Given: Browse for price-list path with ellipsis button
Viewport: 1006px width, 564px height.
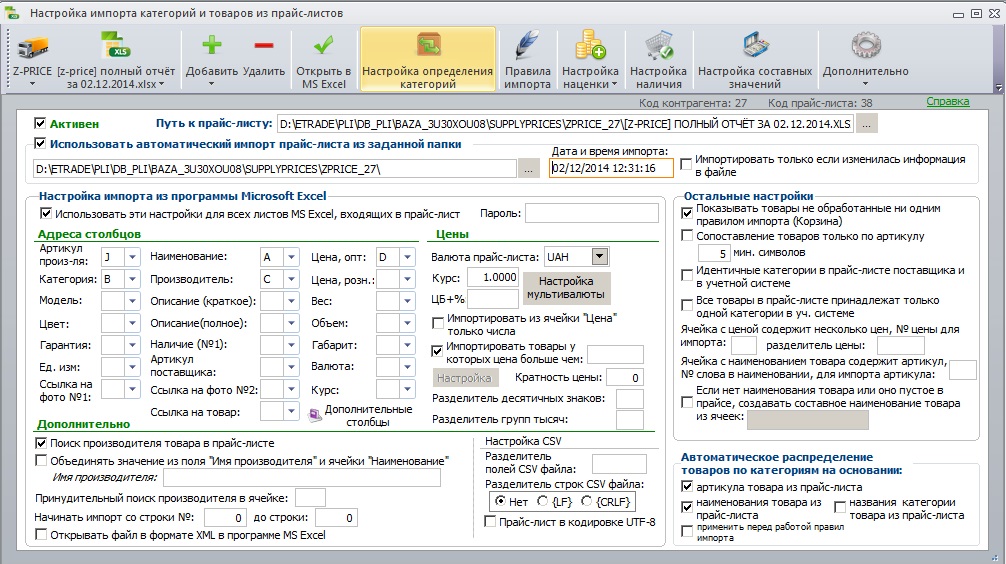Looking at the screenshot, I should [x=866, y=124].
